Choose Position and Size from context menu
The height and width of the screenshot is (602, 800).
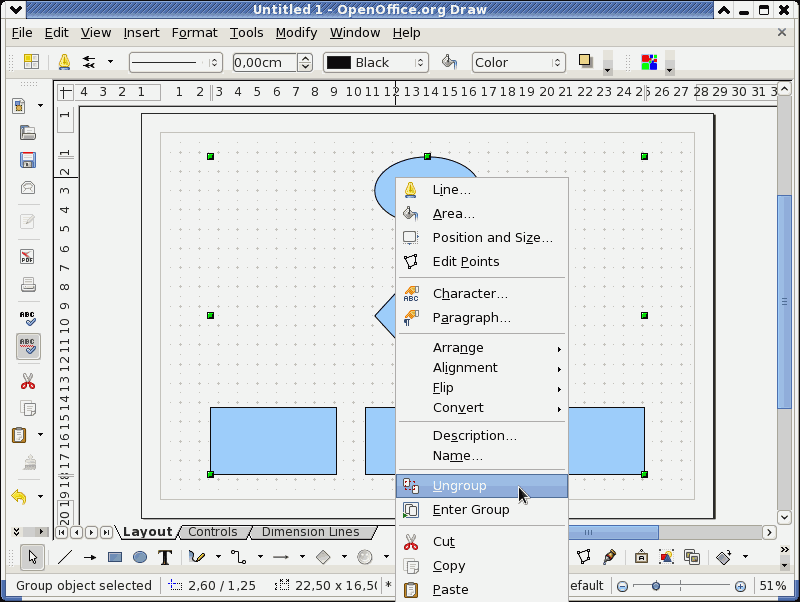(482, 238)
